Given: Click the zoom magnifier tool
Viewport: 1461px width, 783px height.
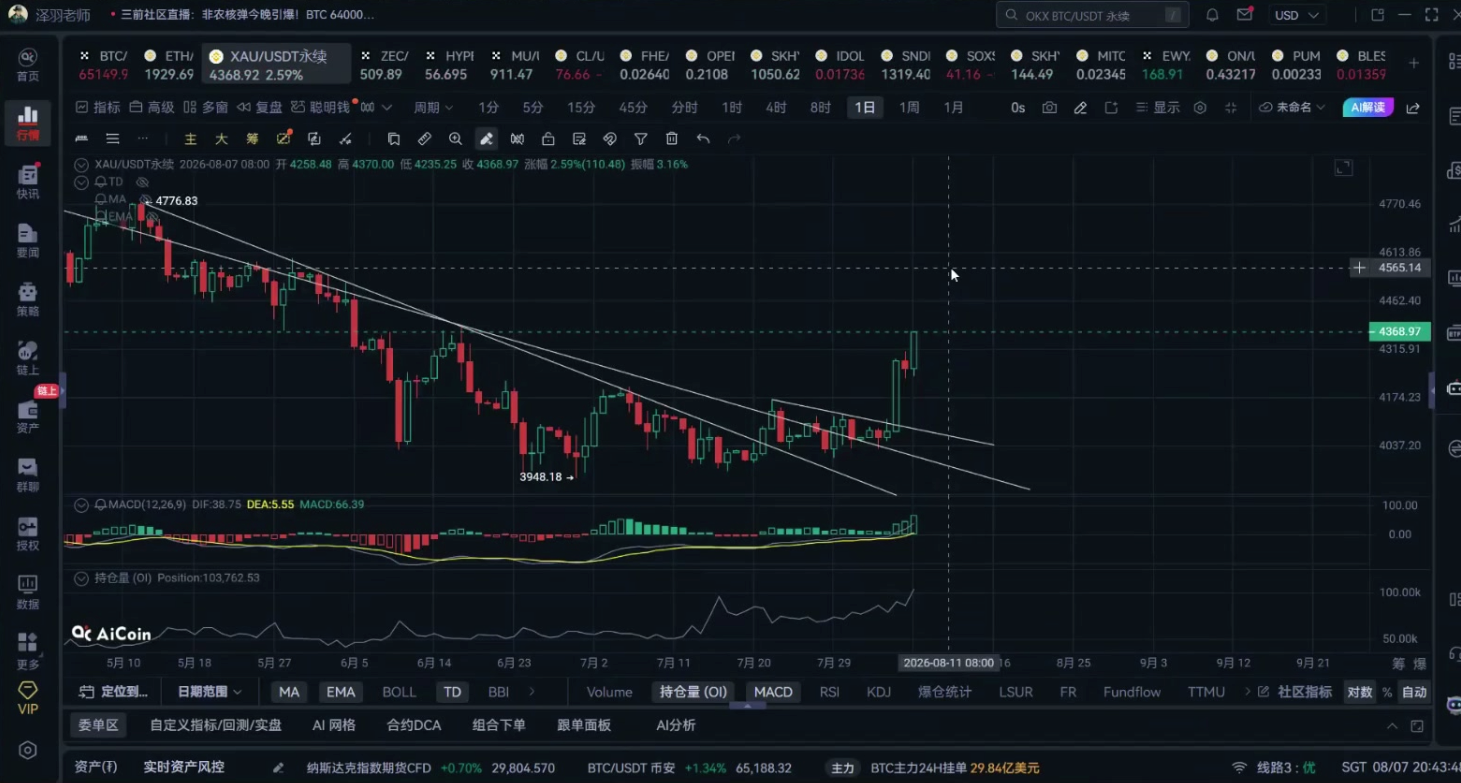Looking at the screenshot, I should coord(456,139).
